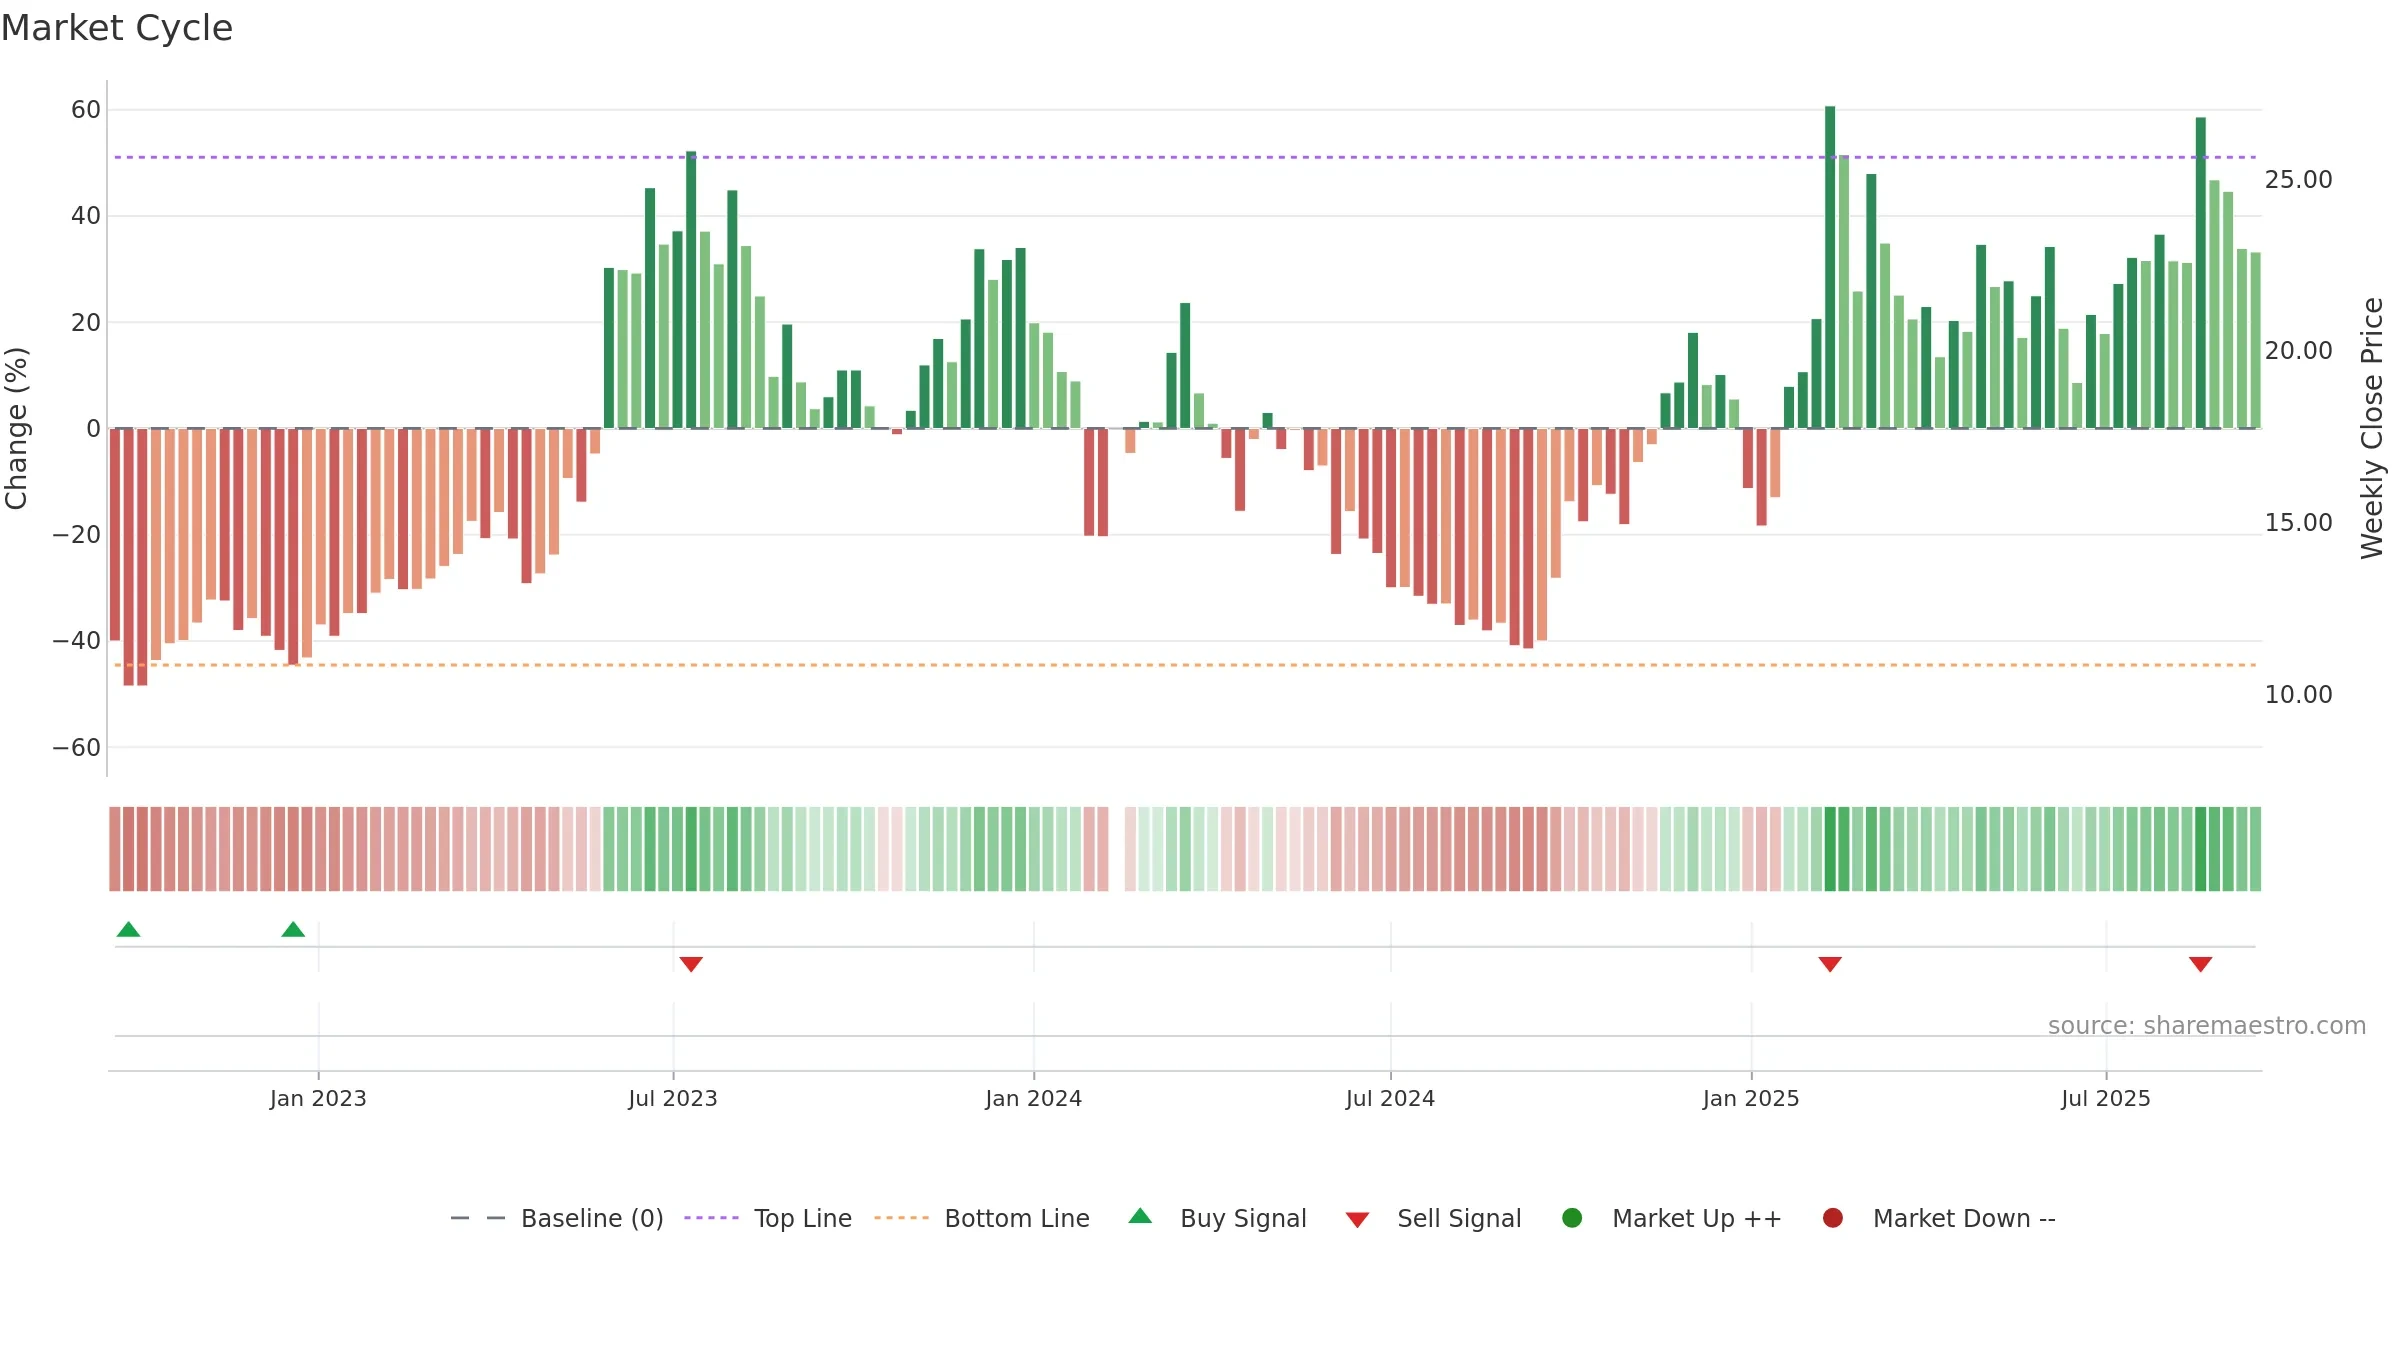Click the Weekly Close Price axis title
2400x1350 pixels.
pyautogui.click(x=2372, y=428)
